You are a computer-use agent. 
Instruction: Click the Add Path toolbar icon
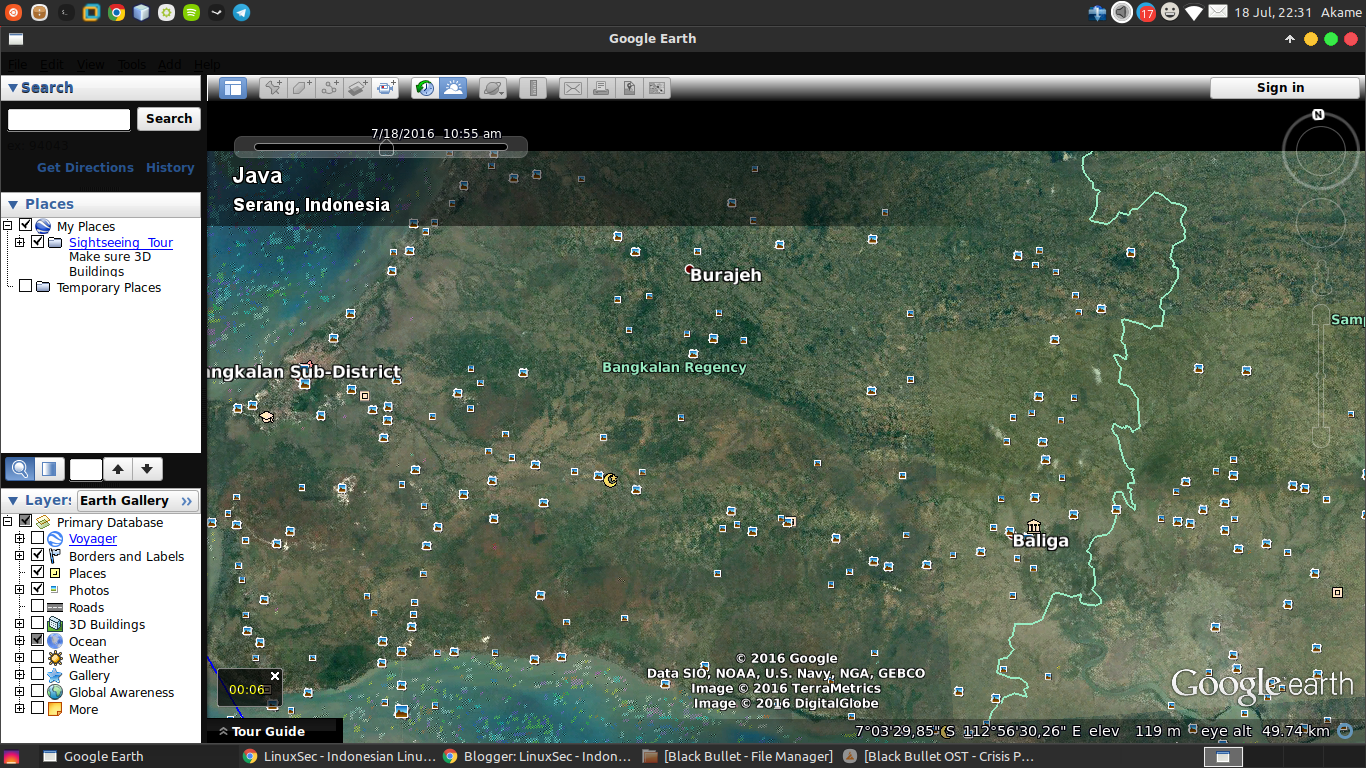[x=329, y=88]
